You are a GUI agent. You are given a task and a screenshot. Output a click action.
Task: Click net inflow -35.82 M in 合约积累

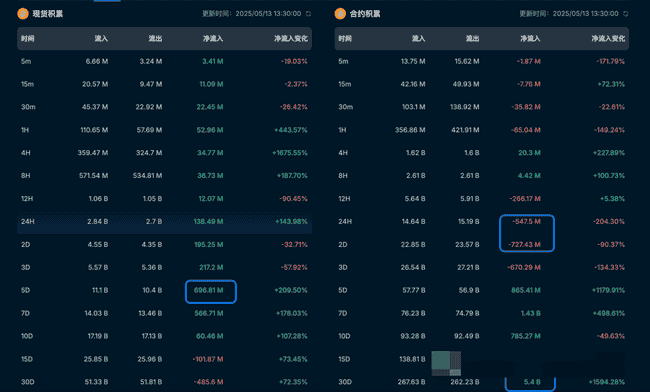[526, 107]
